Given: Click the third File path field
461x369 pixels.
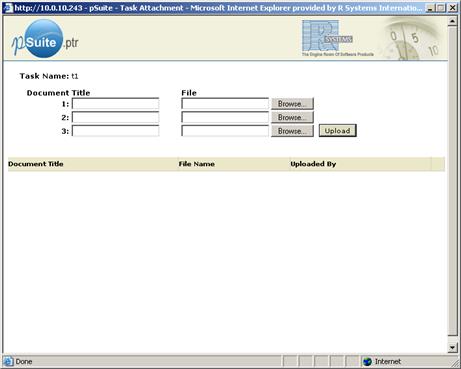Looking at the screenshot, I should tap(225, 131).
